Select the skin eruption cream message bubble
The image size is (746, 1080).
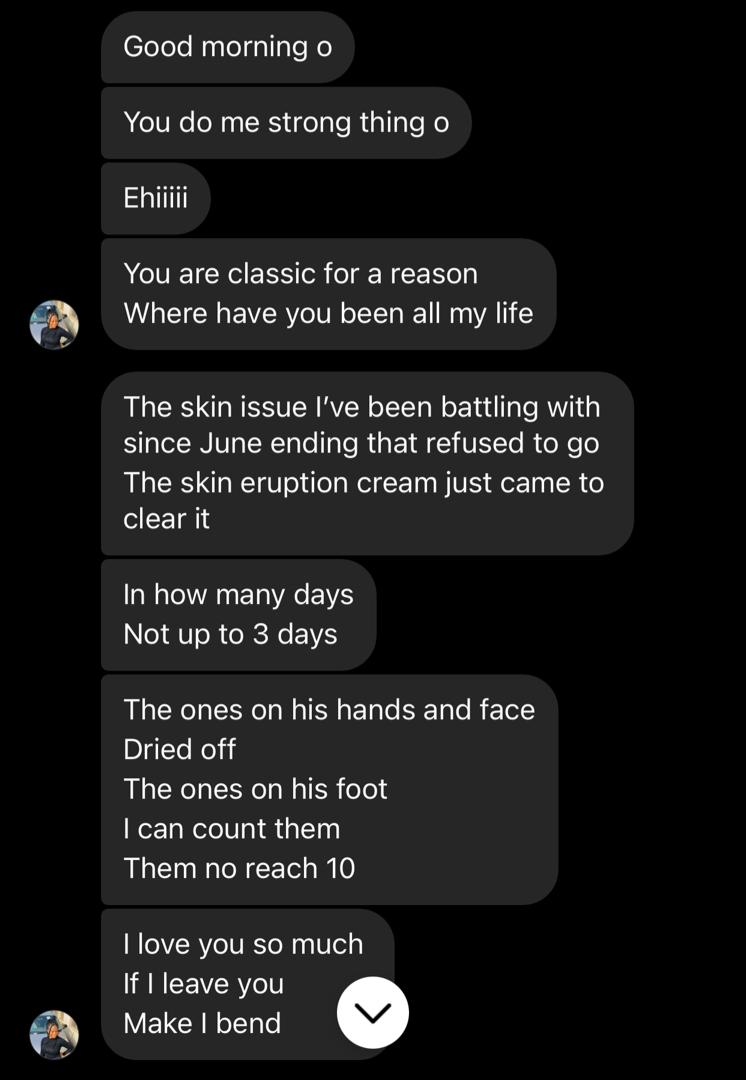click(367, 464)
